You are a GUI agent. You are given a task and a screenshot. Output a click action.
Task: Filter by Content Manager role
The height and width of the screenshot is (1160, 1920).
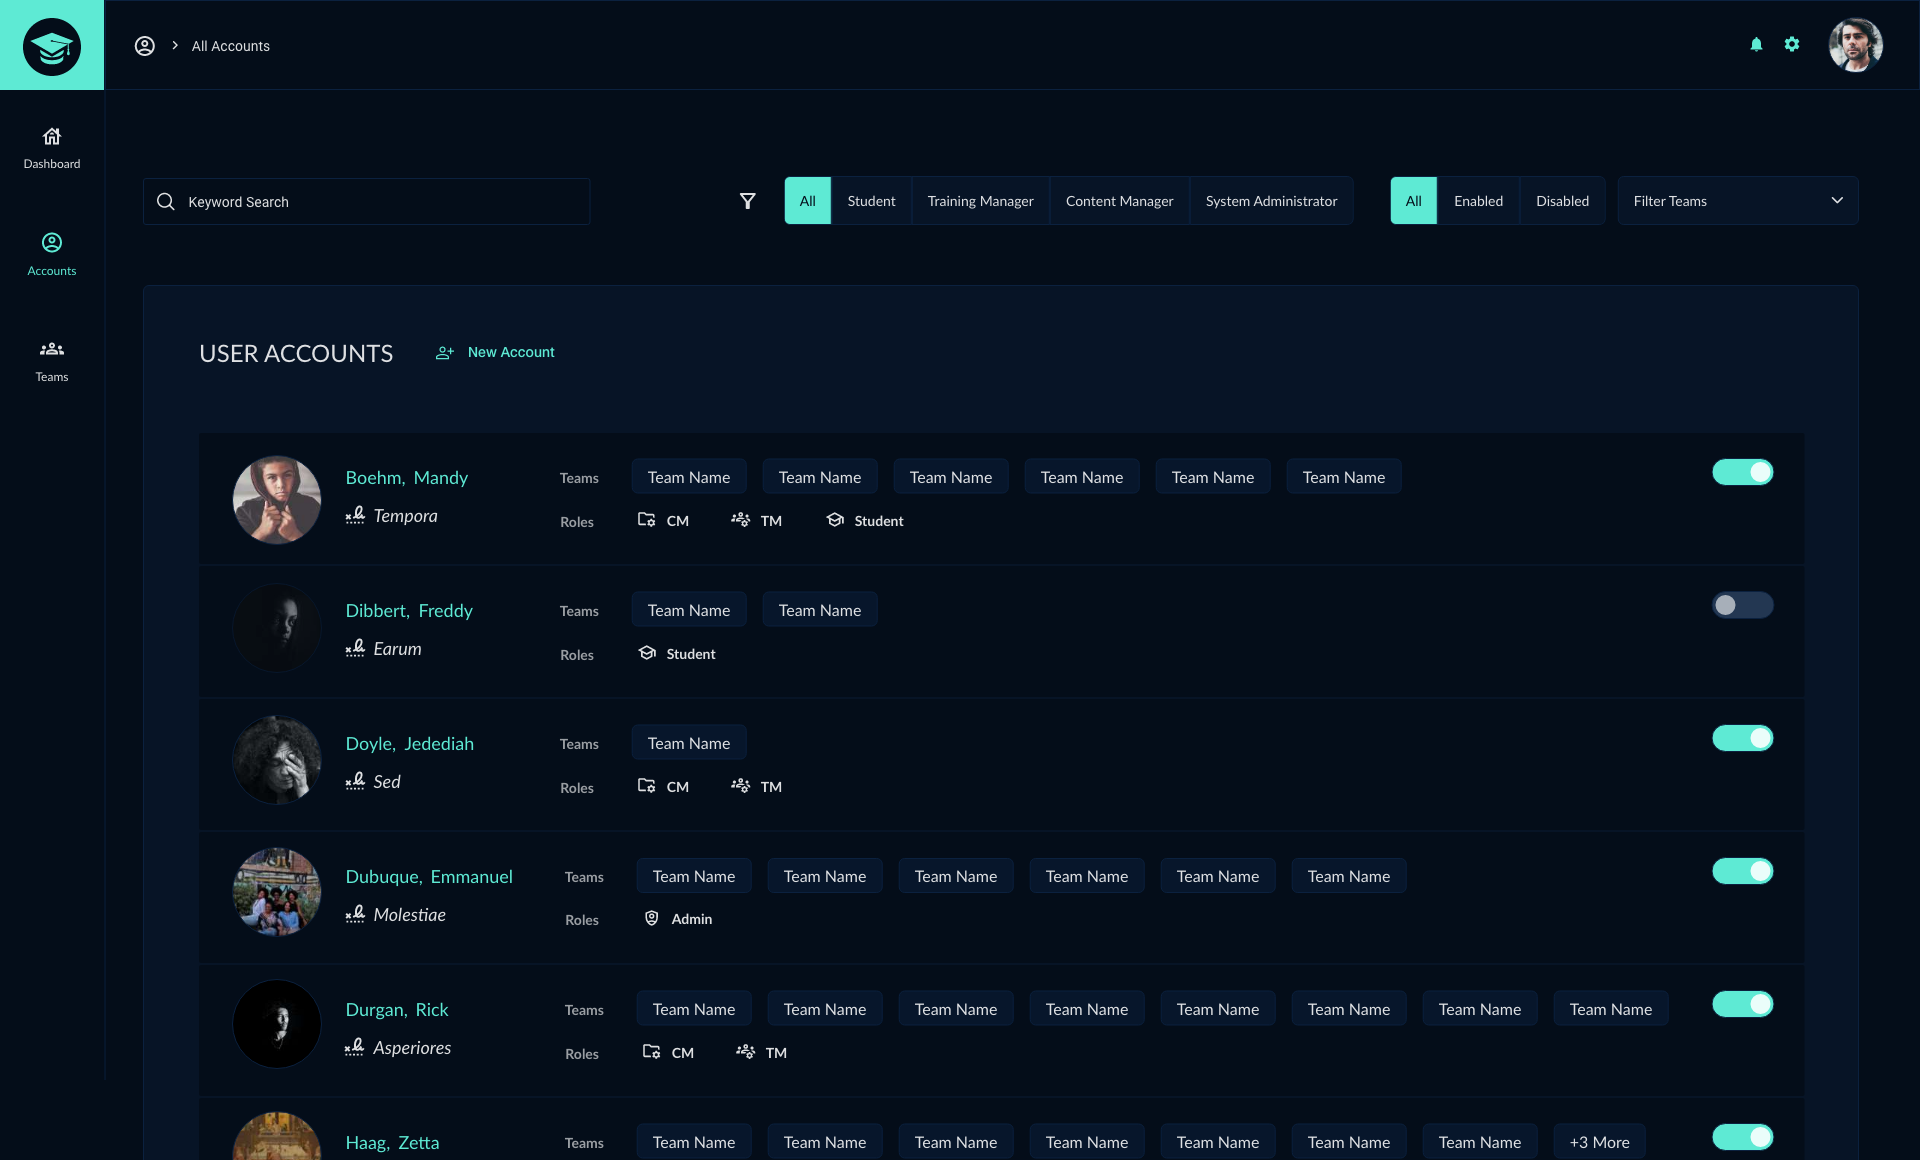1119,201
